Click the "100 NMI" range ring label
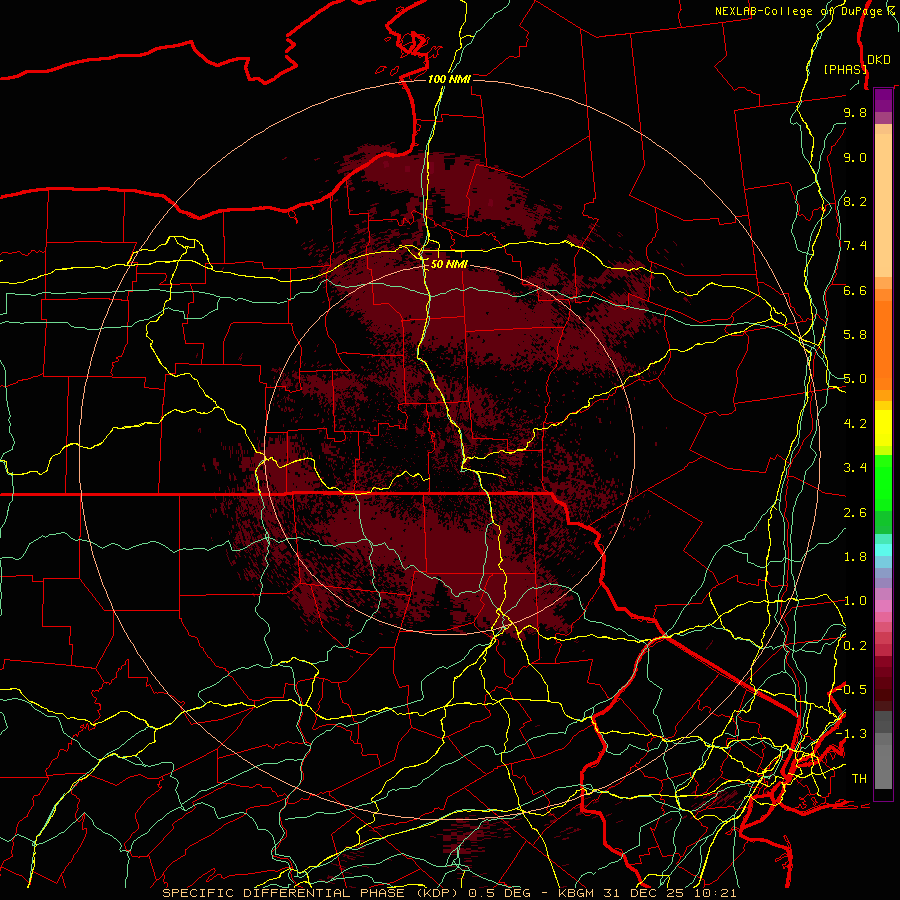Image resolution: width=900 pixels, height=900 pixels. point(449,79)
